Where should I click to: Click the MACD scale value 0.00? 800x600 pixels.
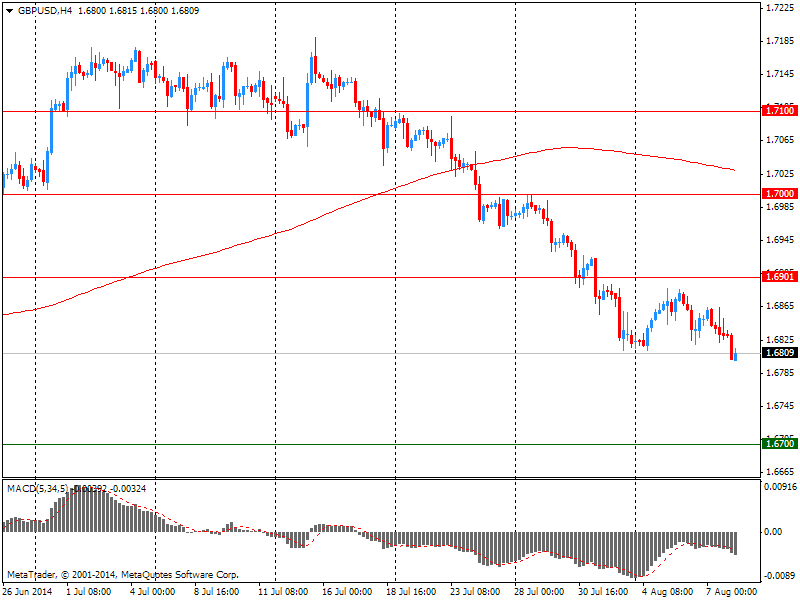tap(772, 532)
